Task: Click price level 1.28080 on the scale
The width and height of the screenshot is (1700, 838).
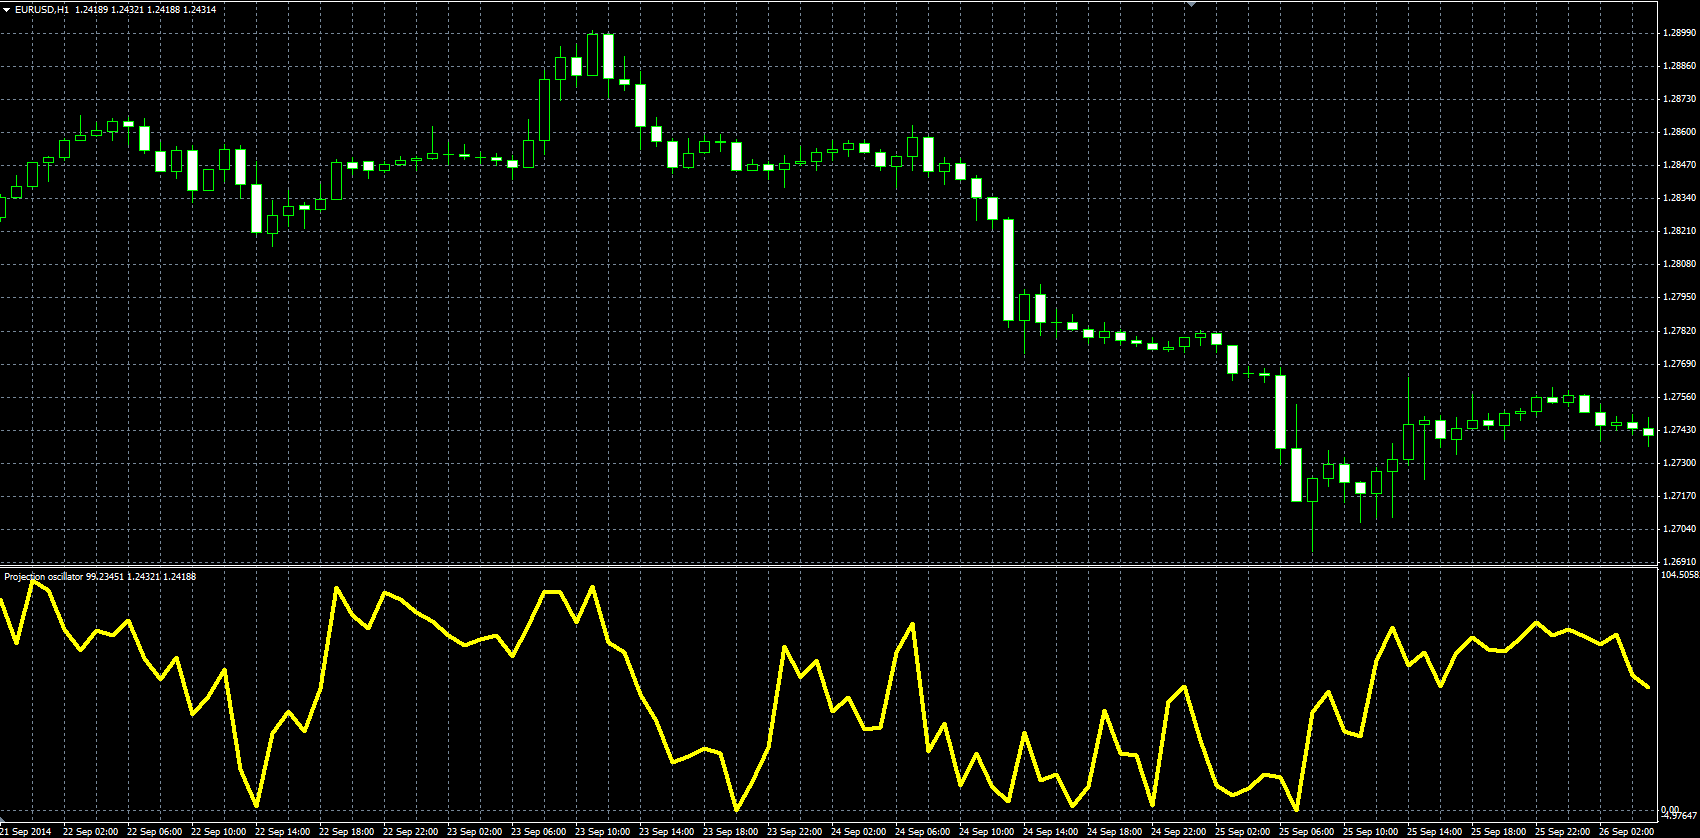Action: [x=1679, y=264]
